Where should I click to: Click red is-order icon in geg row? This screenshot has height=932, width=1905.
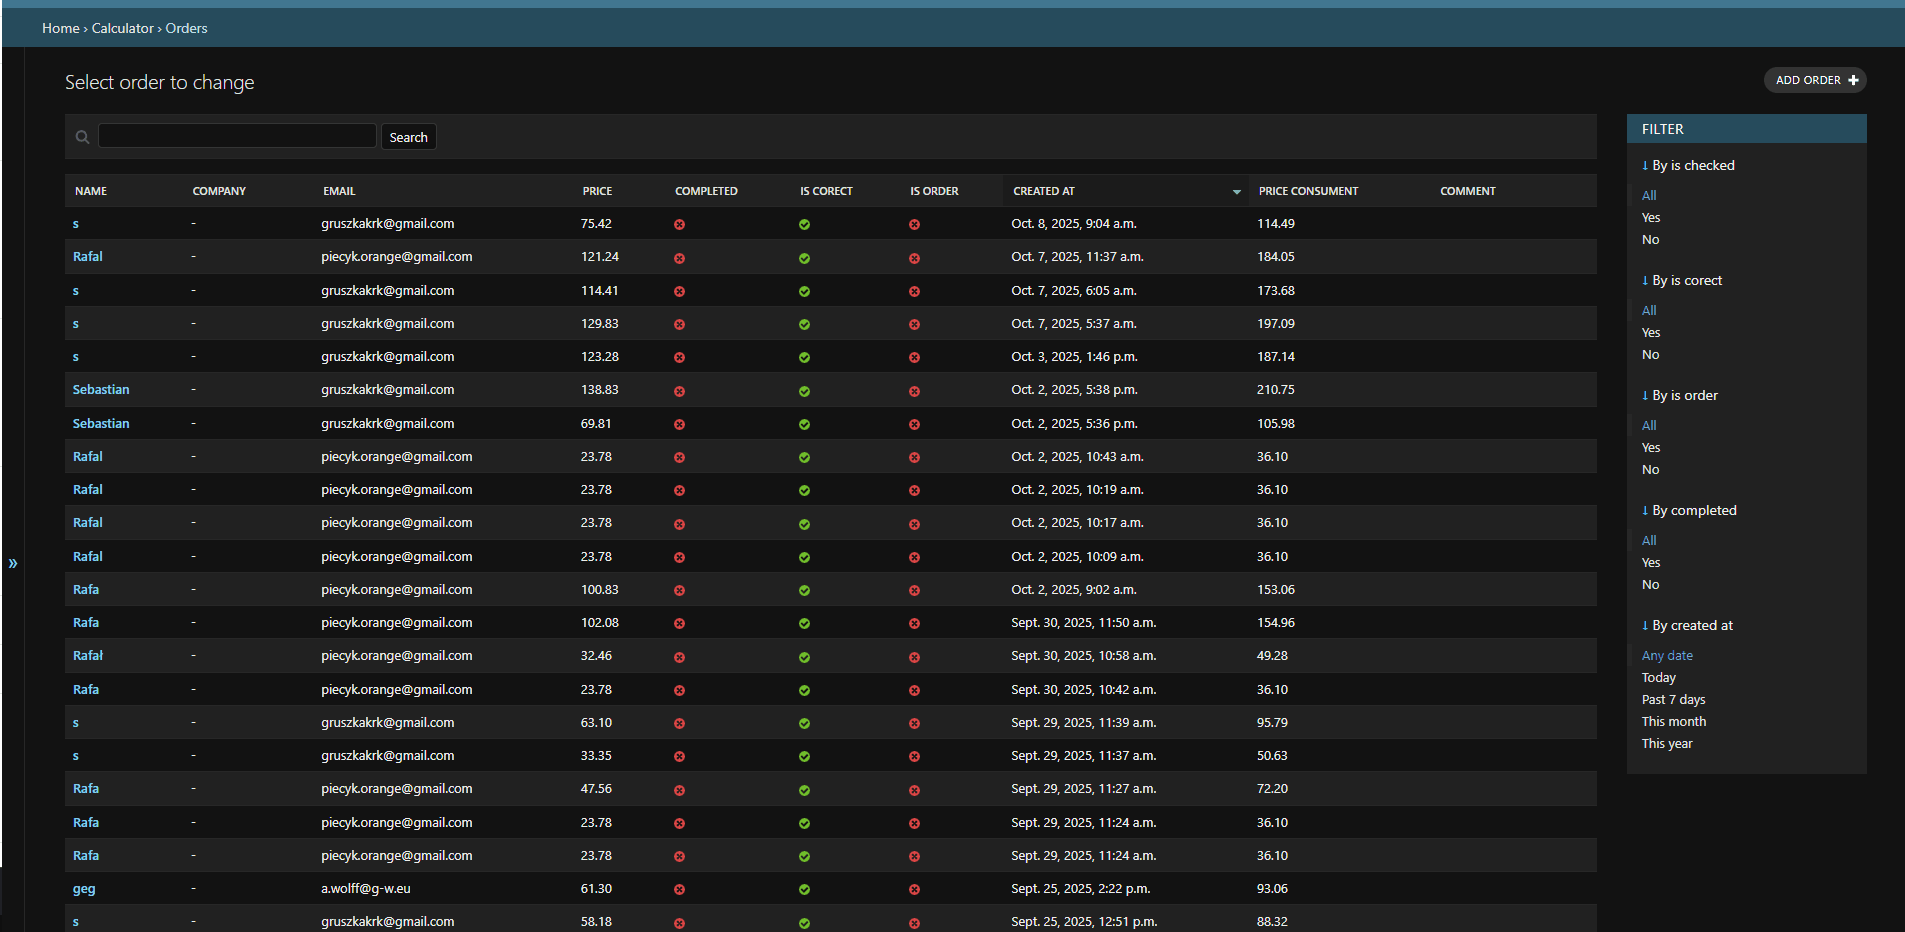(914, 890)
